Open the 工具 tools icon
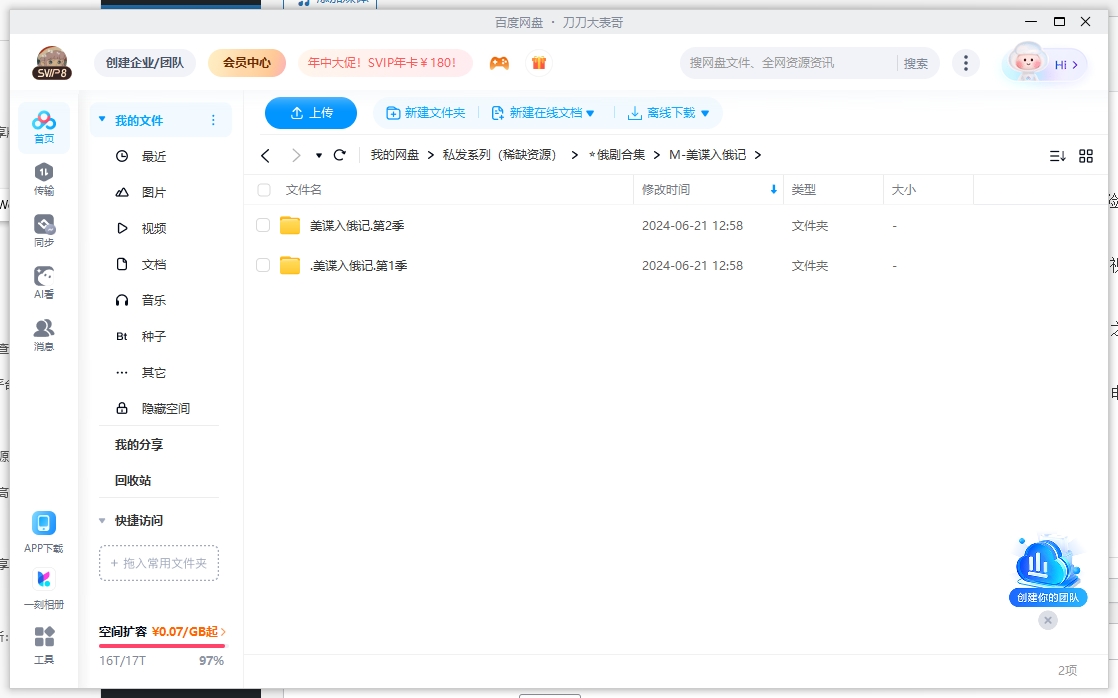The height and width of the screenshot is (698, 1118). (x=44, y=645)
